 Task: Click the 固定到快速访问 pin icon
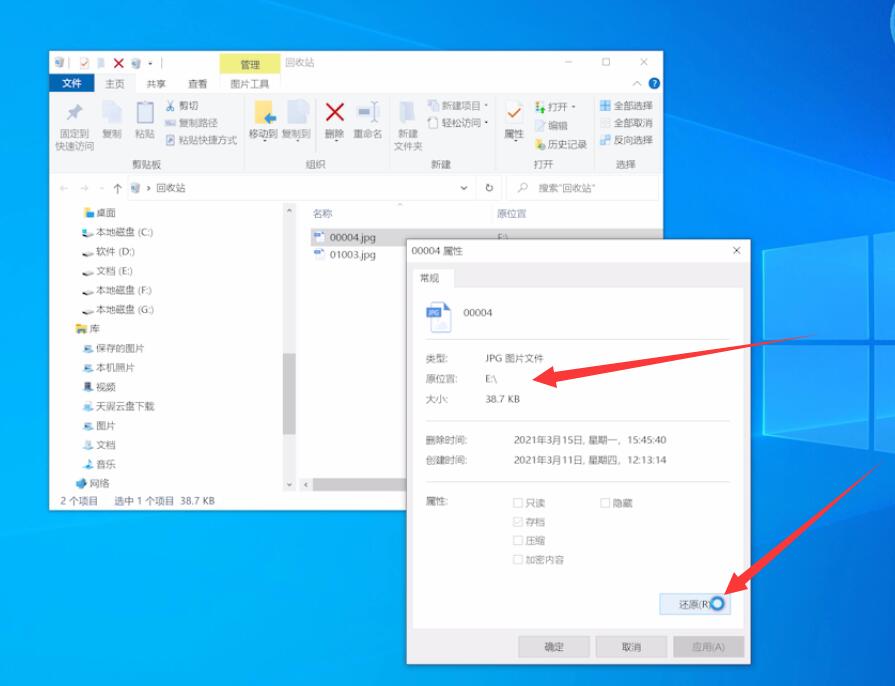click(74, 112)
